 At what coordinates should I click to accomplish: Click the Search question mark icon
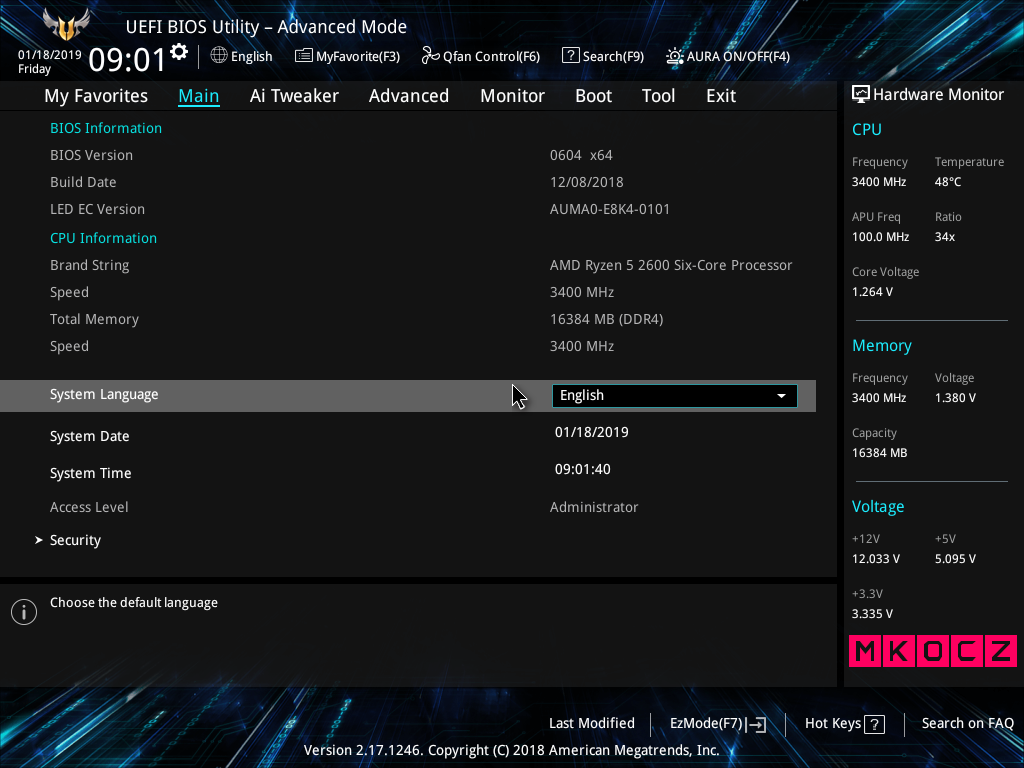click(570, 56)
